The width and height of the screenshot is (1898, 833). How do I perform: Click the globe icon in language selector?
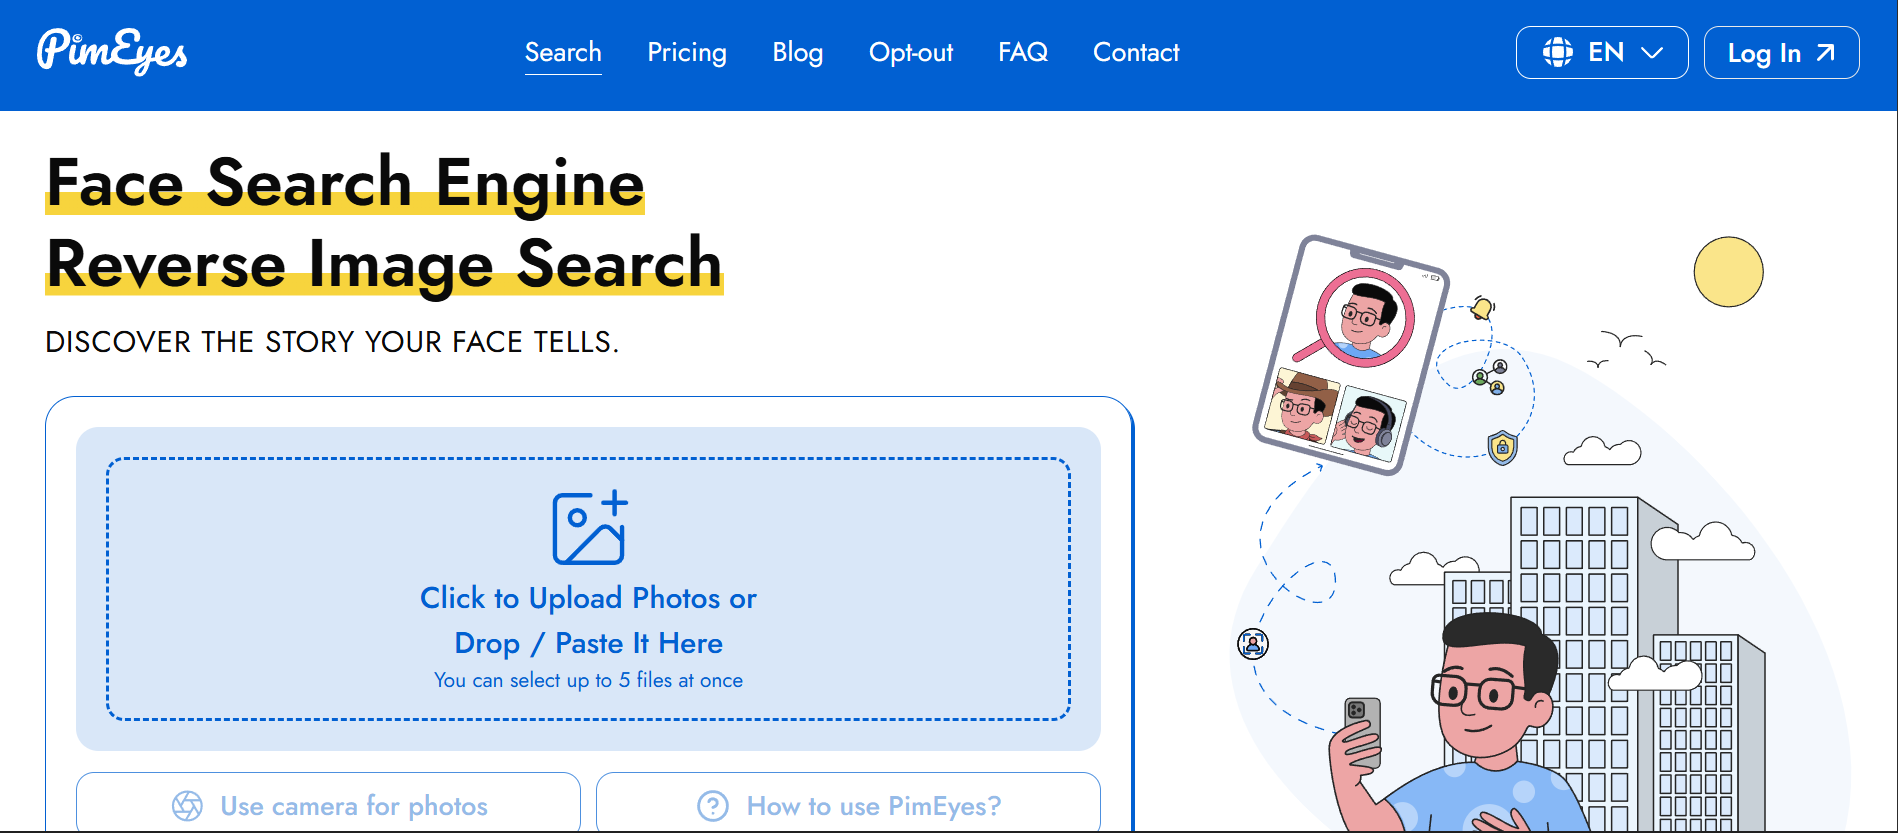click(x=1557, y=52)
